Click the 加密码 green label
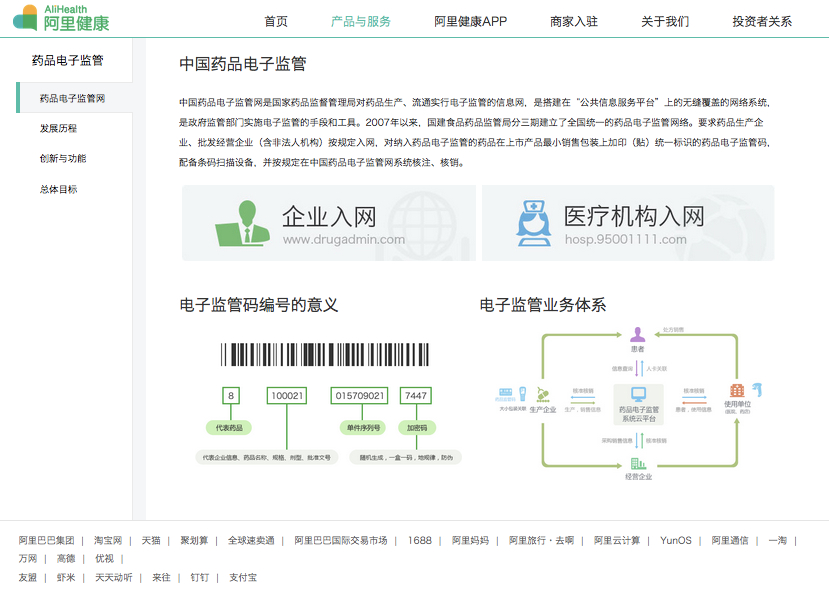The width and height of the screenshot is (829, 590). [417, 428]
